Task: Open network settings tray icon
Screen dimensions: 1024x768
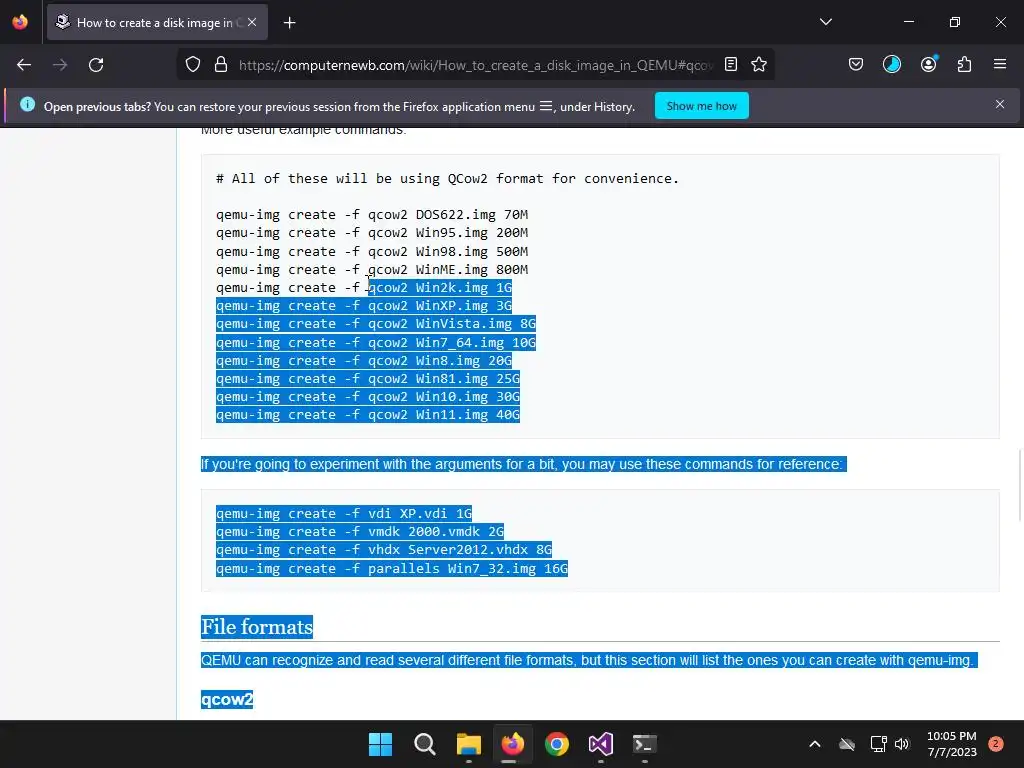Action: pos(878,744)
